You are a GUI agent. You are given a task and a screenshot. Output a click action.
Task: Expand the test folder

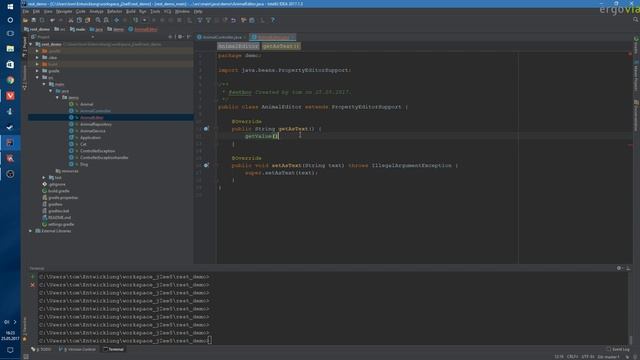44,178
